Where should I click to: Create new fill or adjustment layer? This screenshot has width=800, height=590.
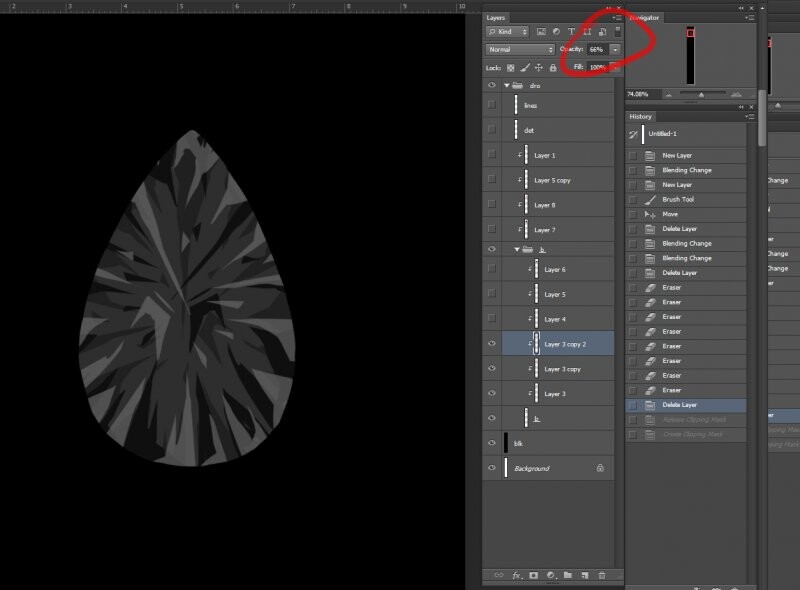(550, 576)
